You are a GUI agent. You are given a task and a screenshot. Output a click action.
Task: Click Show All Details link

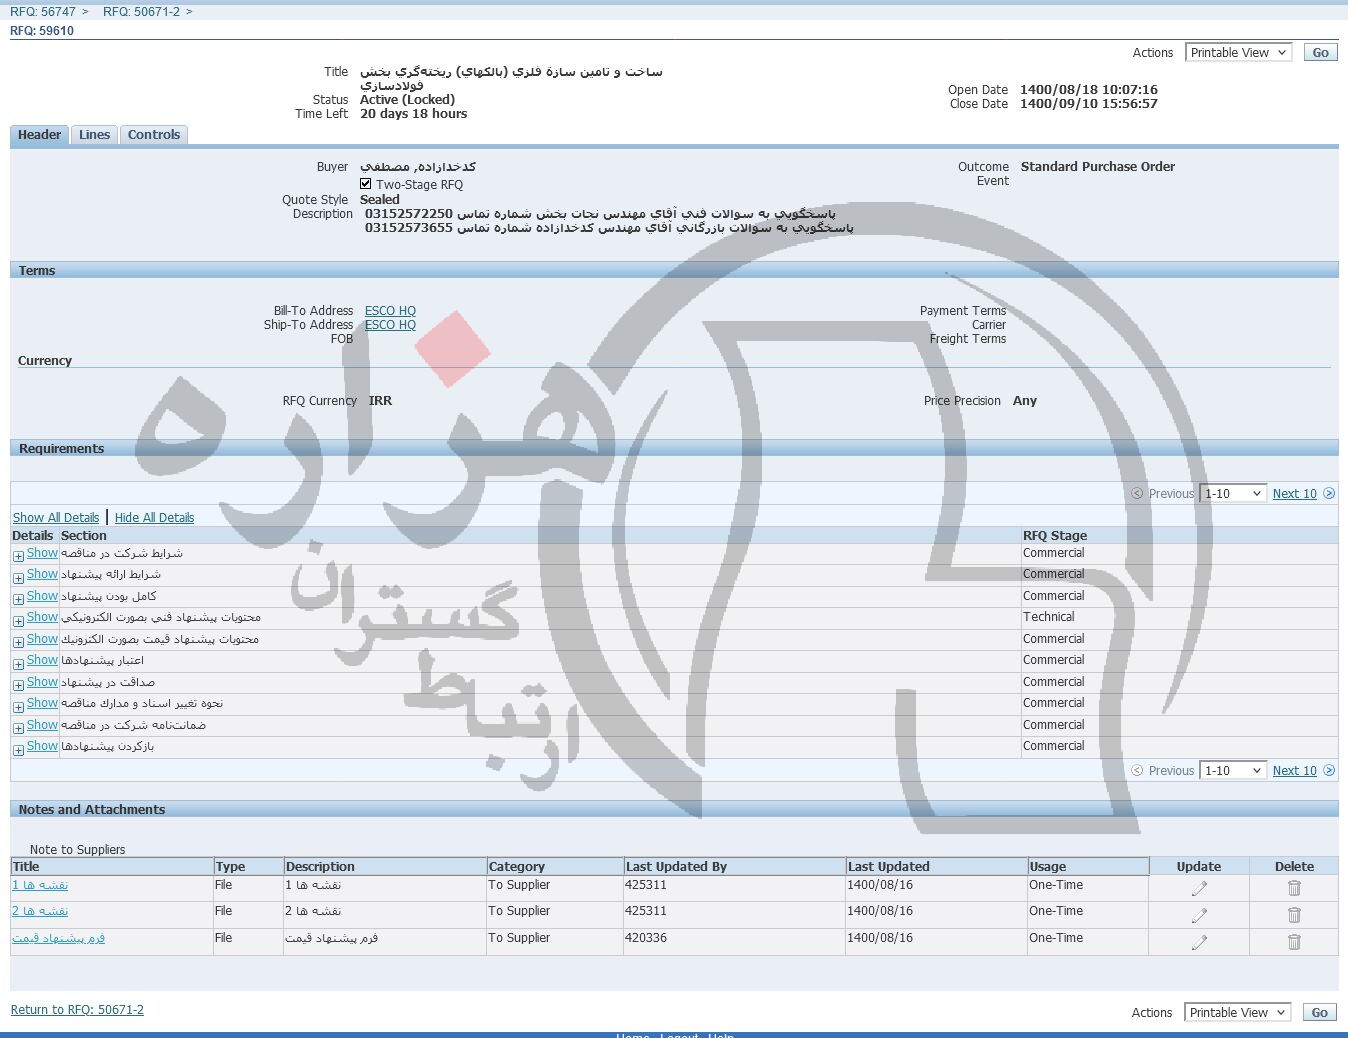[56, 517]
